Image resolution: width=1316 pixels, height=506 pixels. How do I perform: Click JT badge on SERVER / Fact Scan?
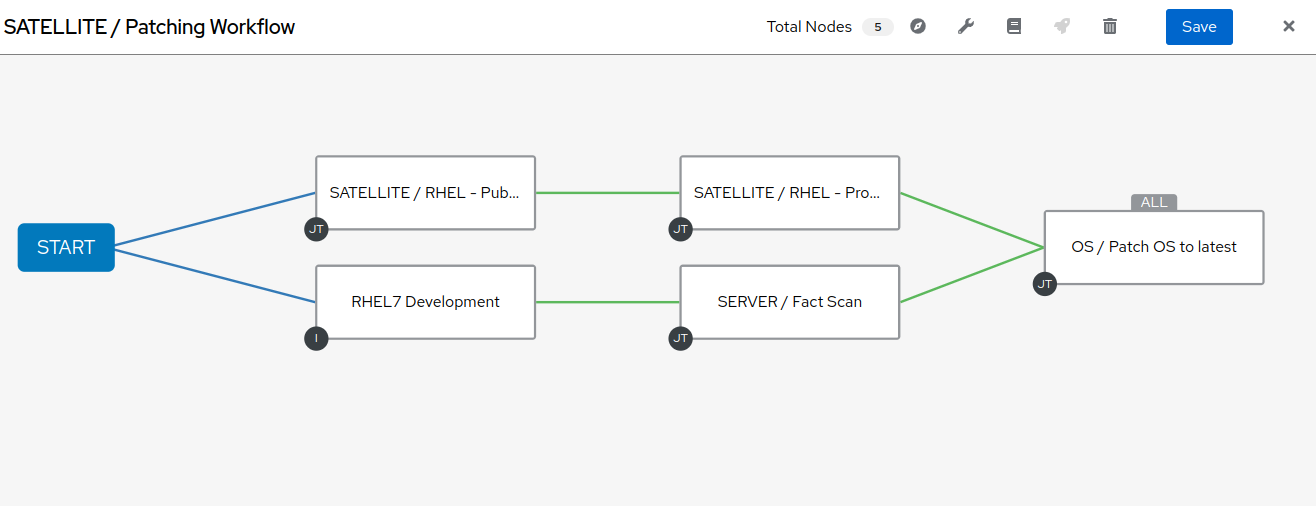click(x=680, y=338)
